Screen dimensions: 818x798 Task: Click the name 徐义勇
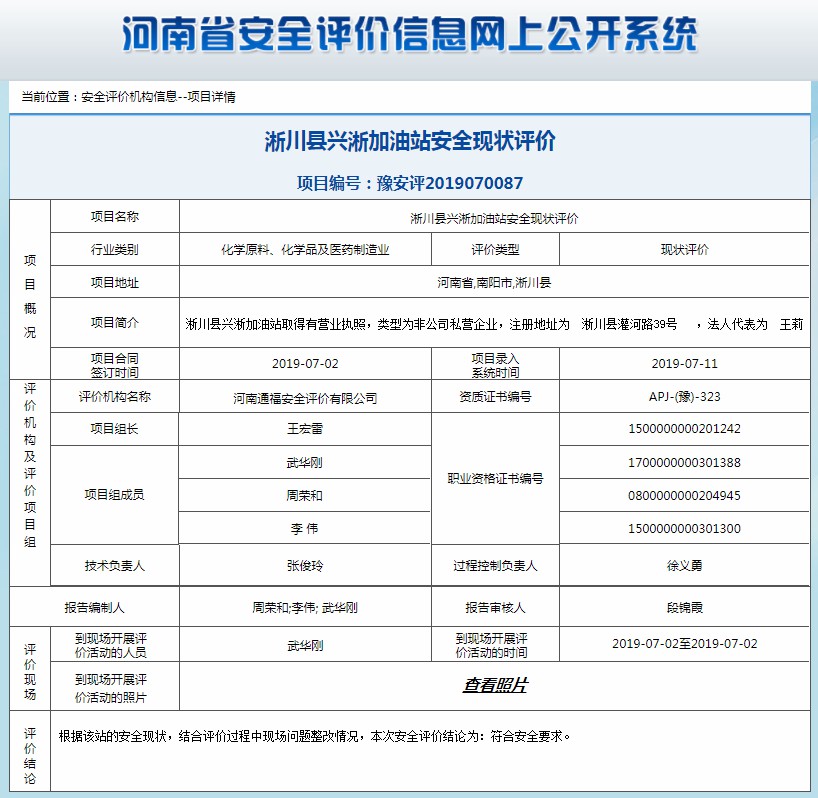[x=684, y=565]
